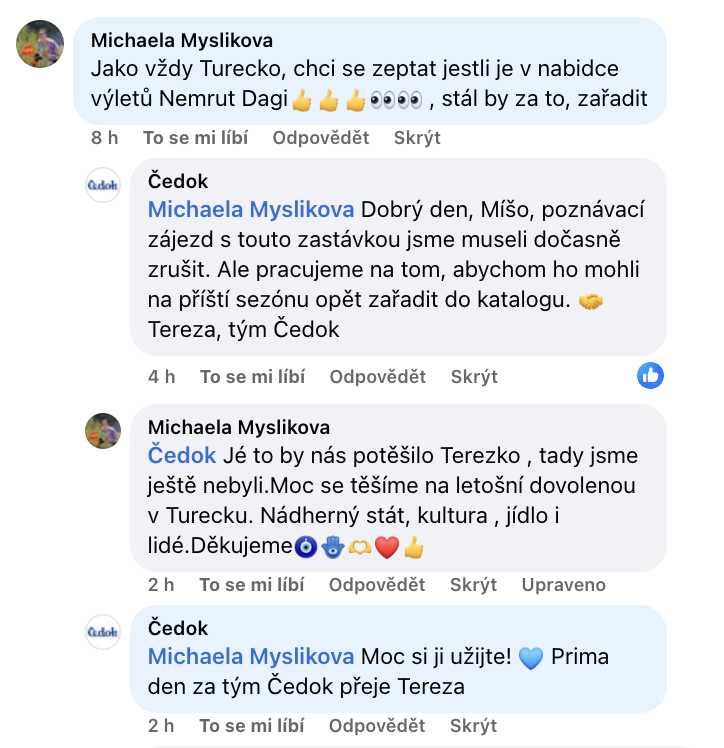
Task: Reply to Čedok's 4 h old comment
Action: 378,377
